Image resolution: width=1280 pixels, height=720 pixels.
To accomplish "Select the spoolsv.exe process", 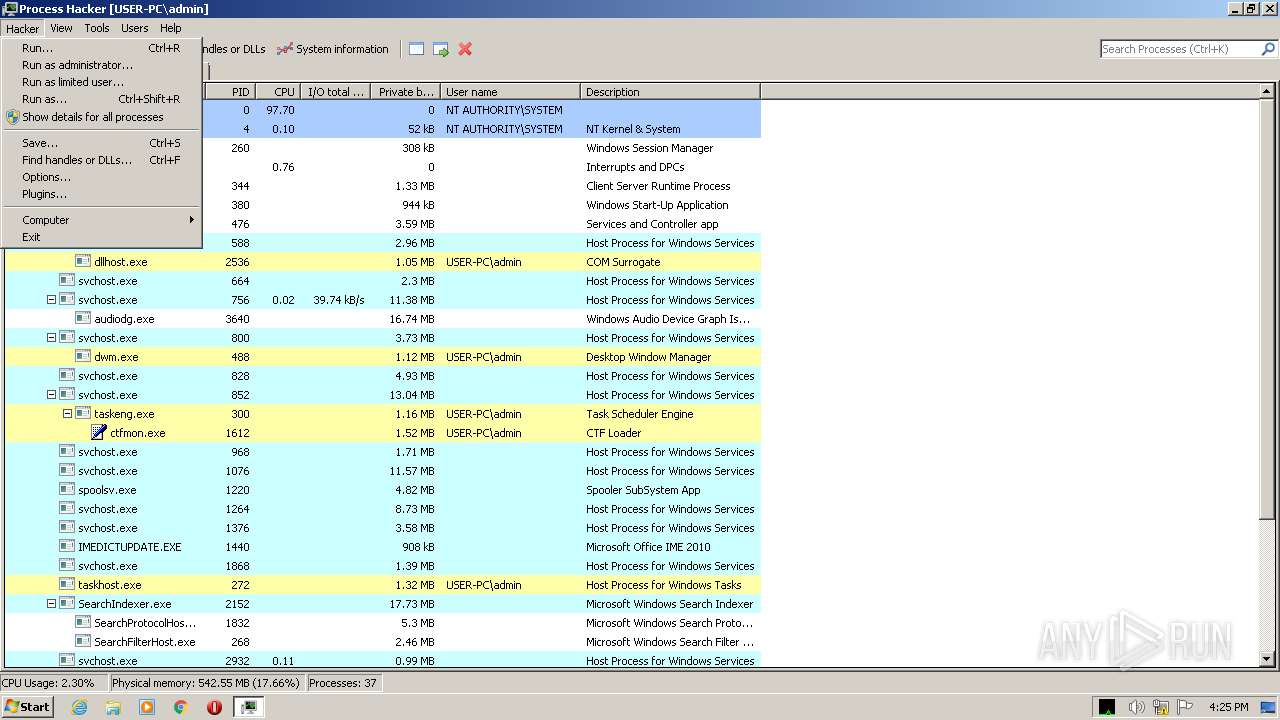I will [x=383, y=490].
